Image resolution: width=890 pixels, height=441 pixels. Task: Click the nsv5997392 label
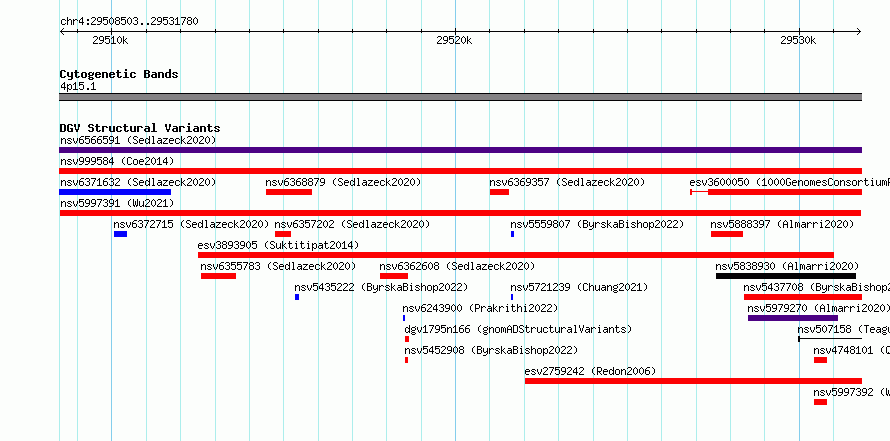pos(851,392)
